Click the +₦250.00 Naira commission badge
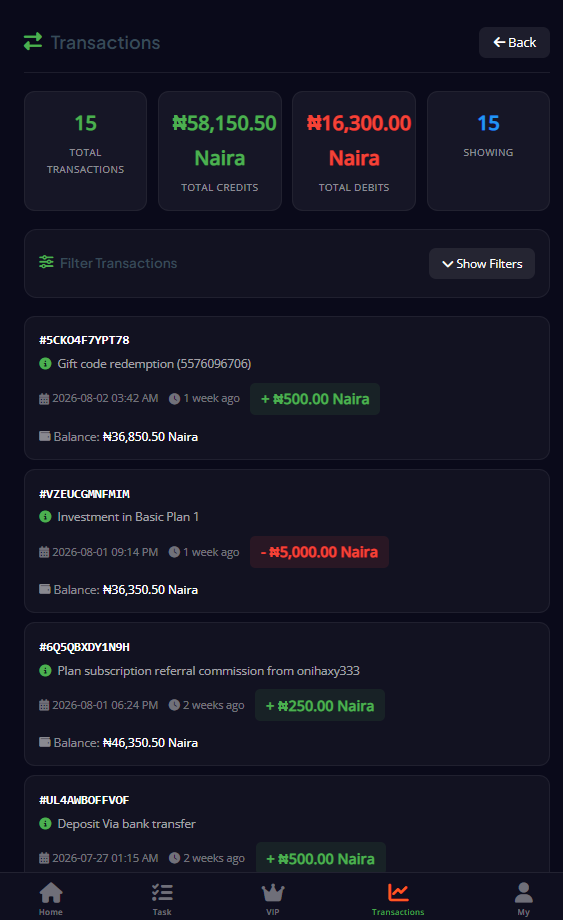Image resolution: width=563 pixels, height=920 pixels. tap(320, 705)
